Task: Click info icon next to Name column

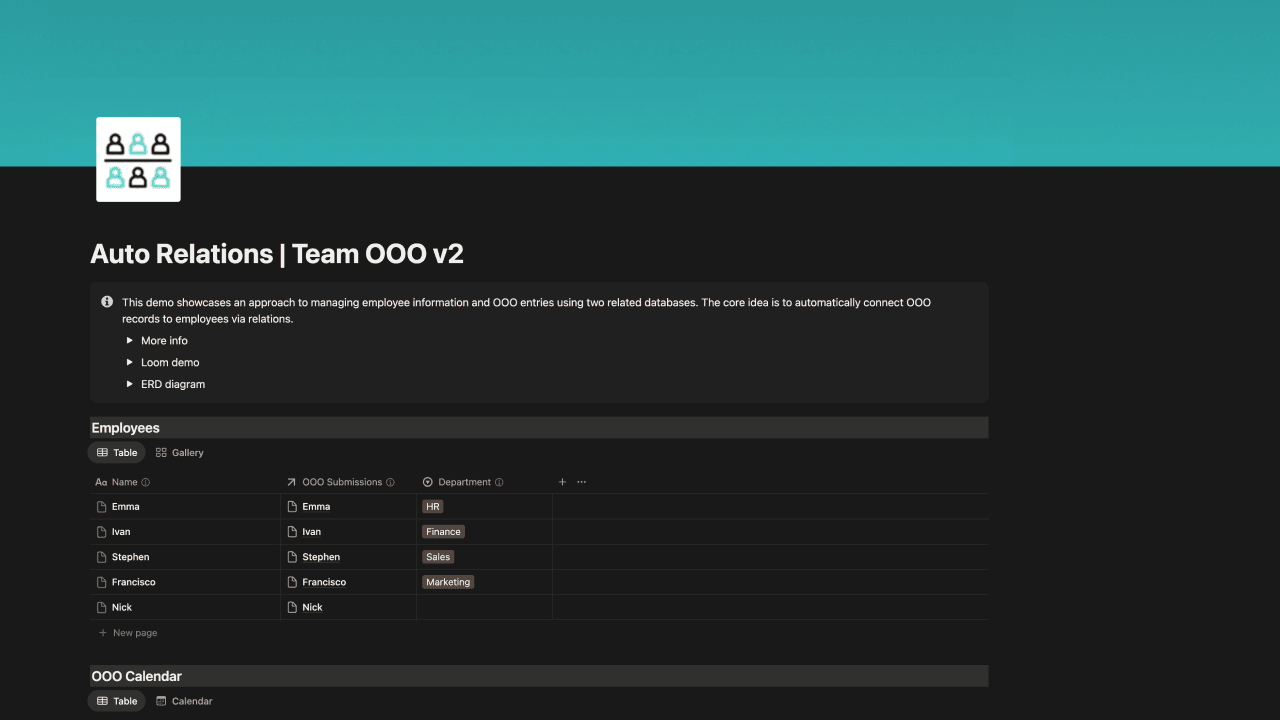Action: tap(146, 482)
